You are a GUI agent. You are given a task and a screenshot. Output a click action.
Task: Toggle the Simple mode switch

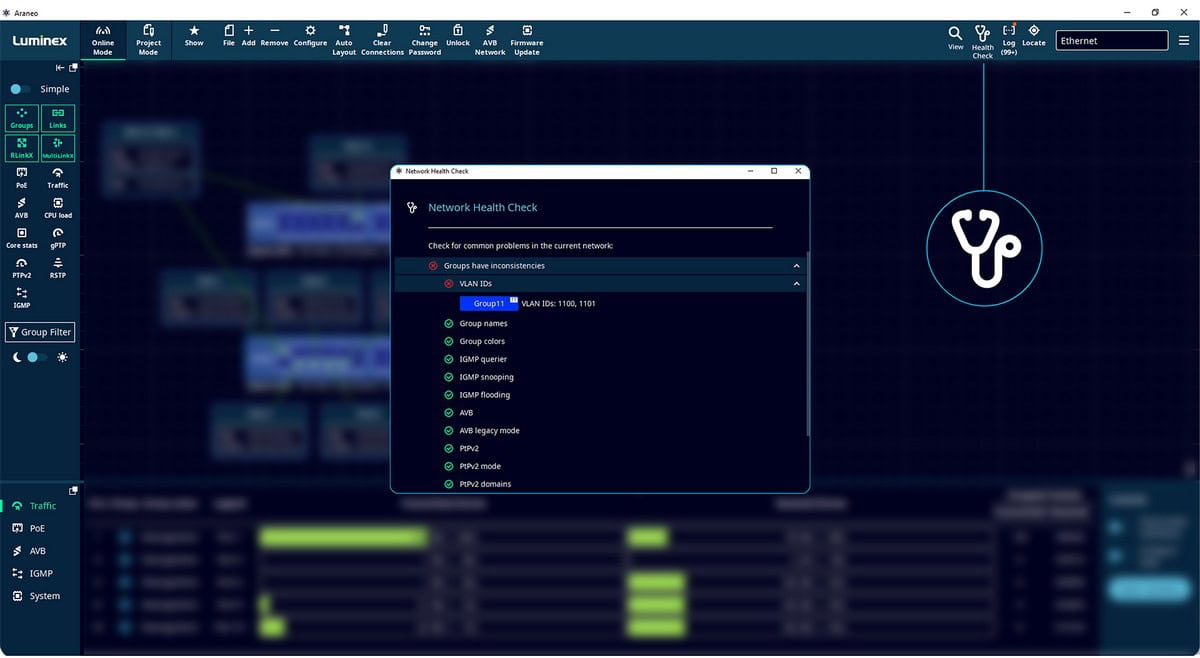[20, 89]
